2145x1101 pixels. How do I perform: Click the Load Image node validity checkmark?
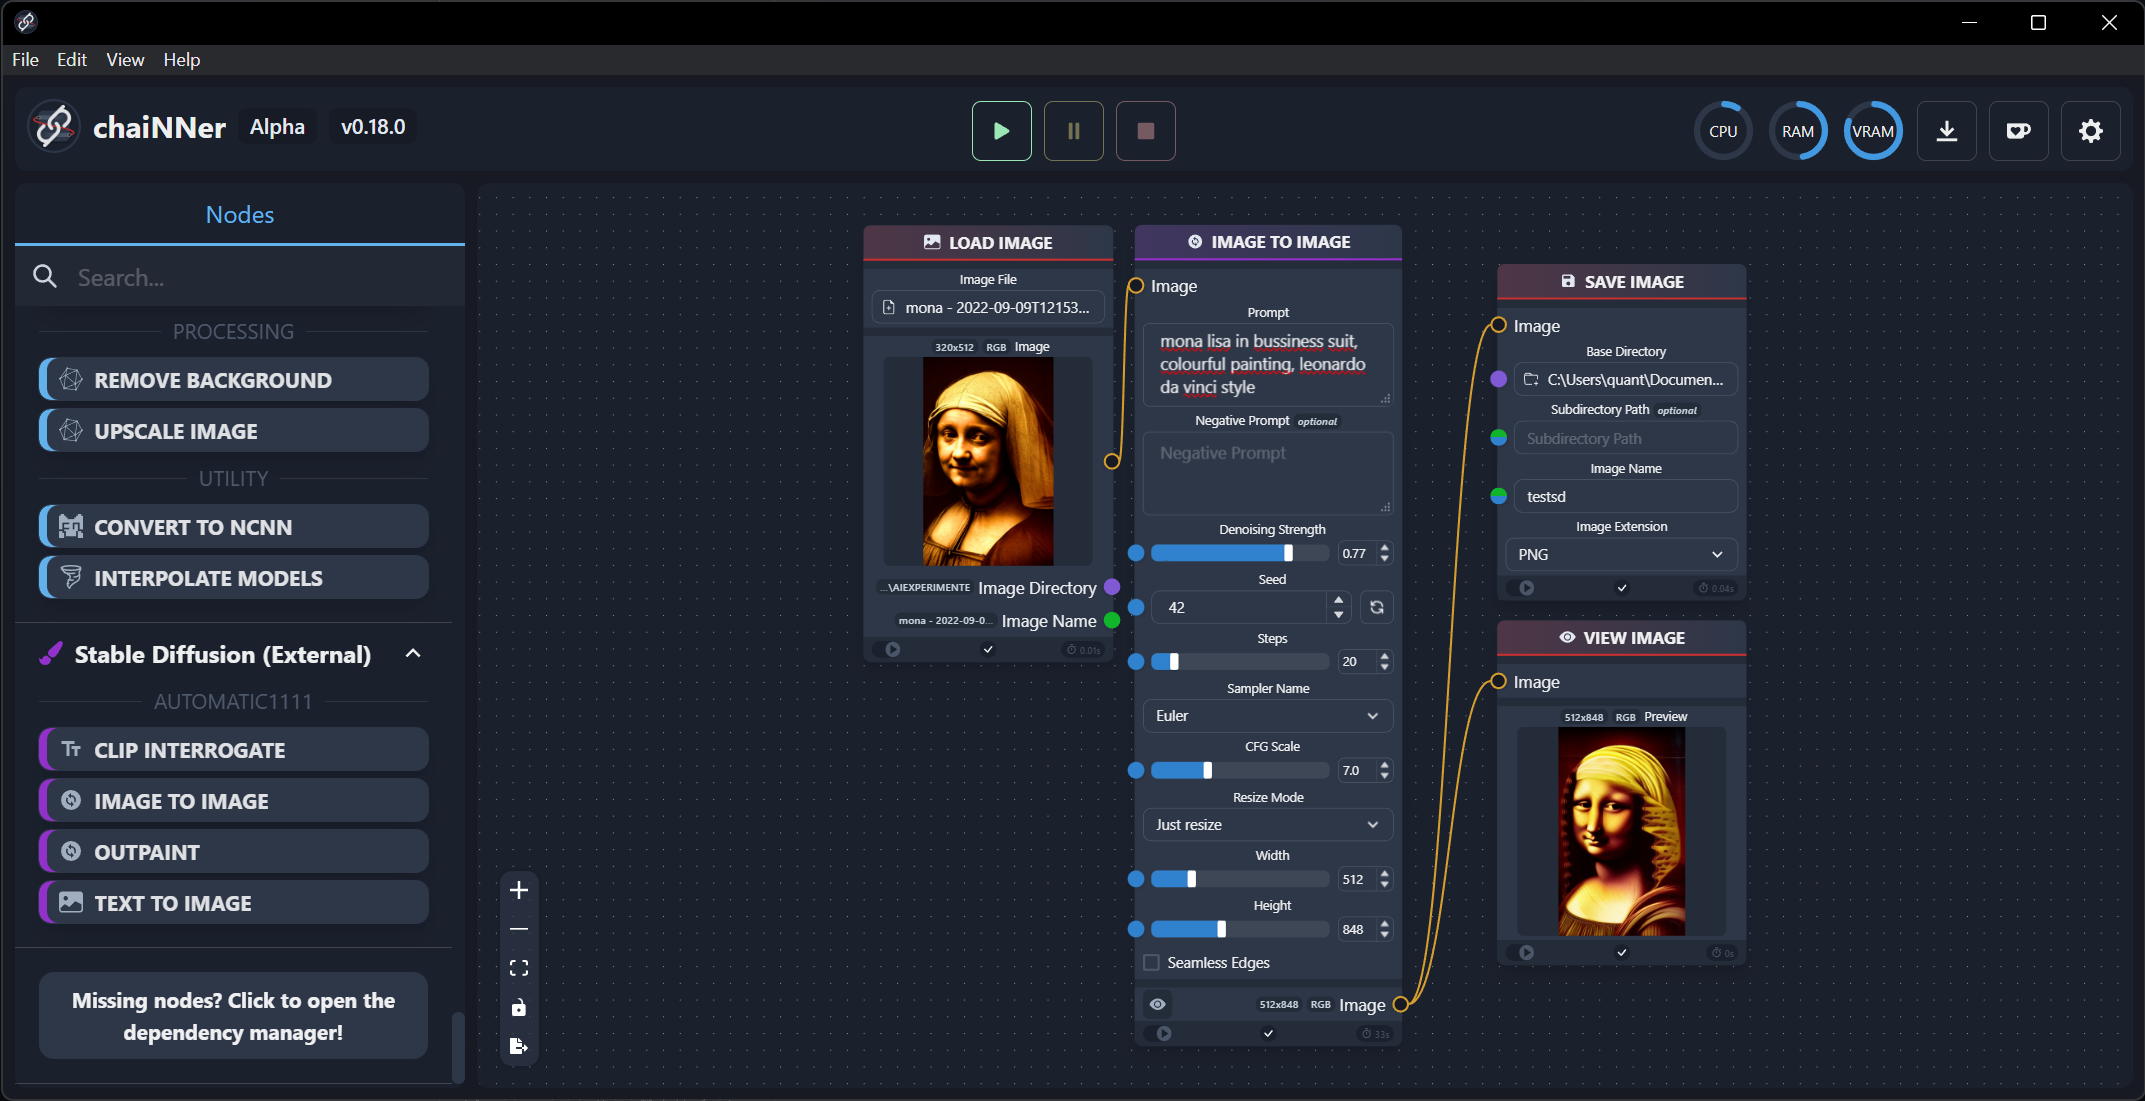pos(988,649)
